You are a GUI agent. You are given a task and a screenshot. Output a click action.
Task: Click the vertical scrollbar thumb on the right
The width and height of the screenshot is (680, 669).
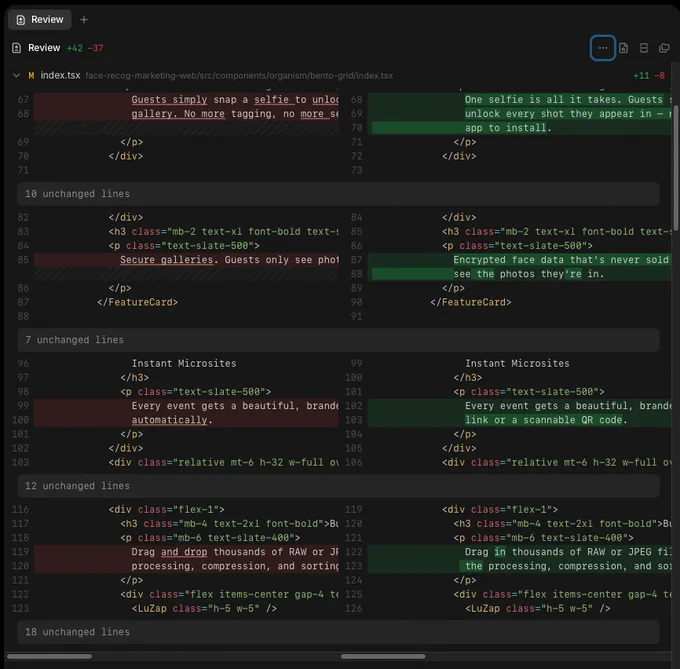676,147
